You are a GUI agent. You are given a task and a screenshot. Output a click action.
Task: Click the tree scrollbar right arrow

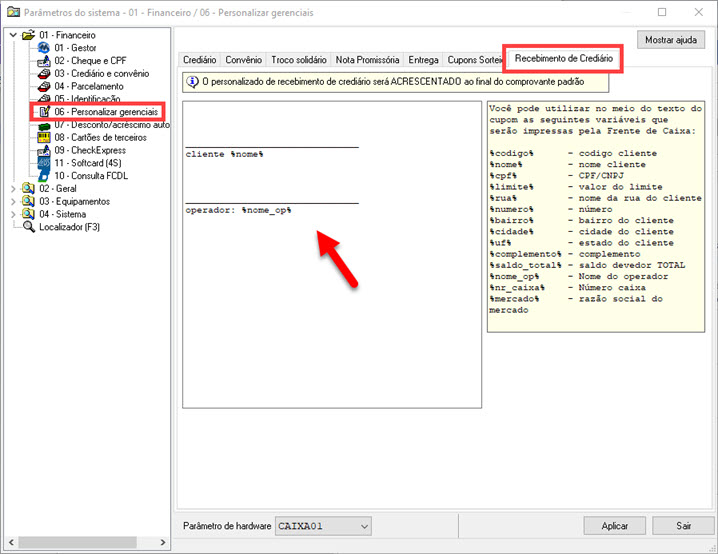coord(163,542)
